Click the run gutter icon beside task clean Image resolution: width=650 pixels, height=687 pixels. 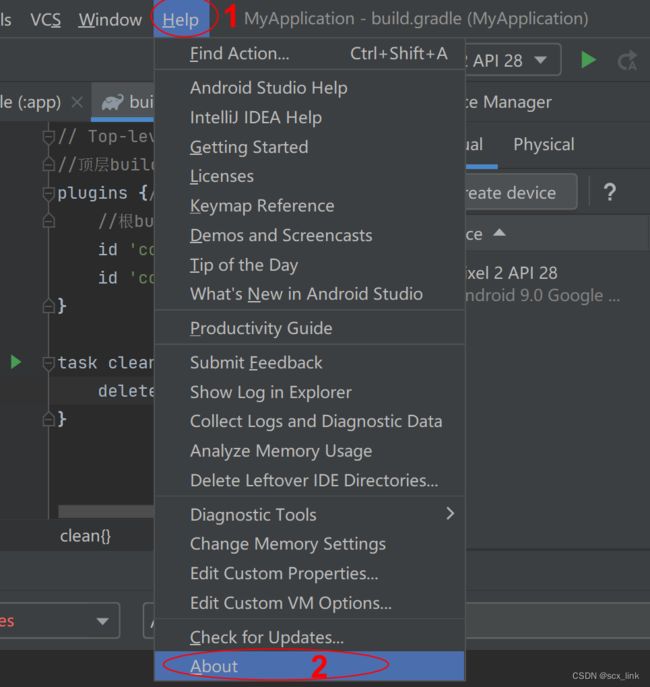click(x=16, y=362)
